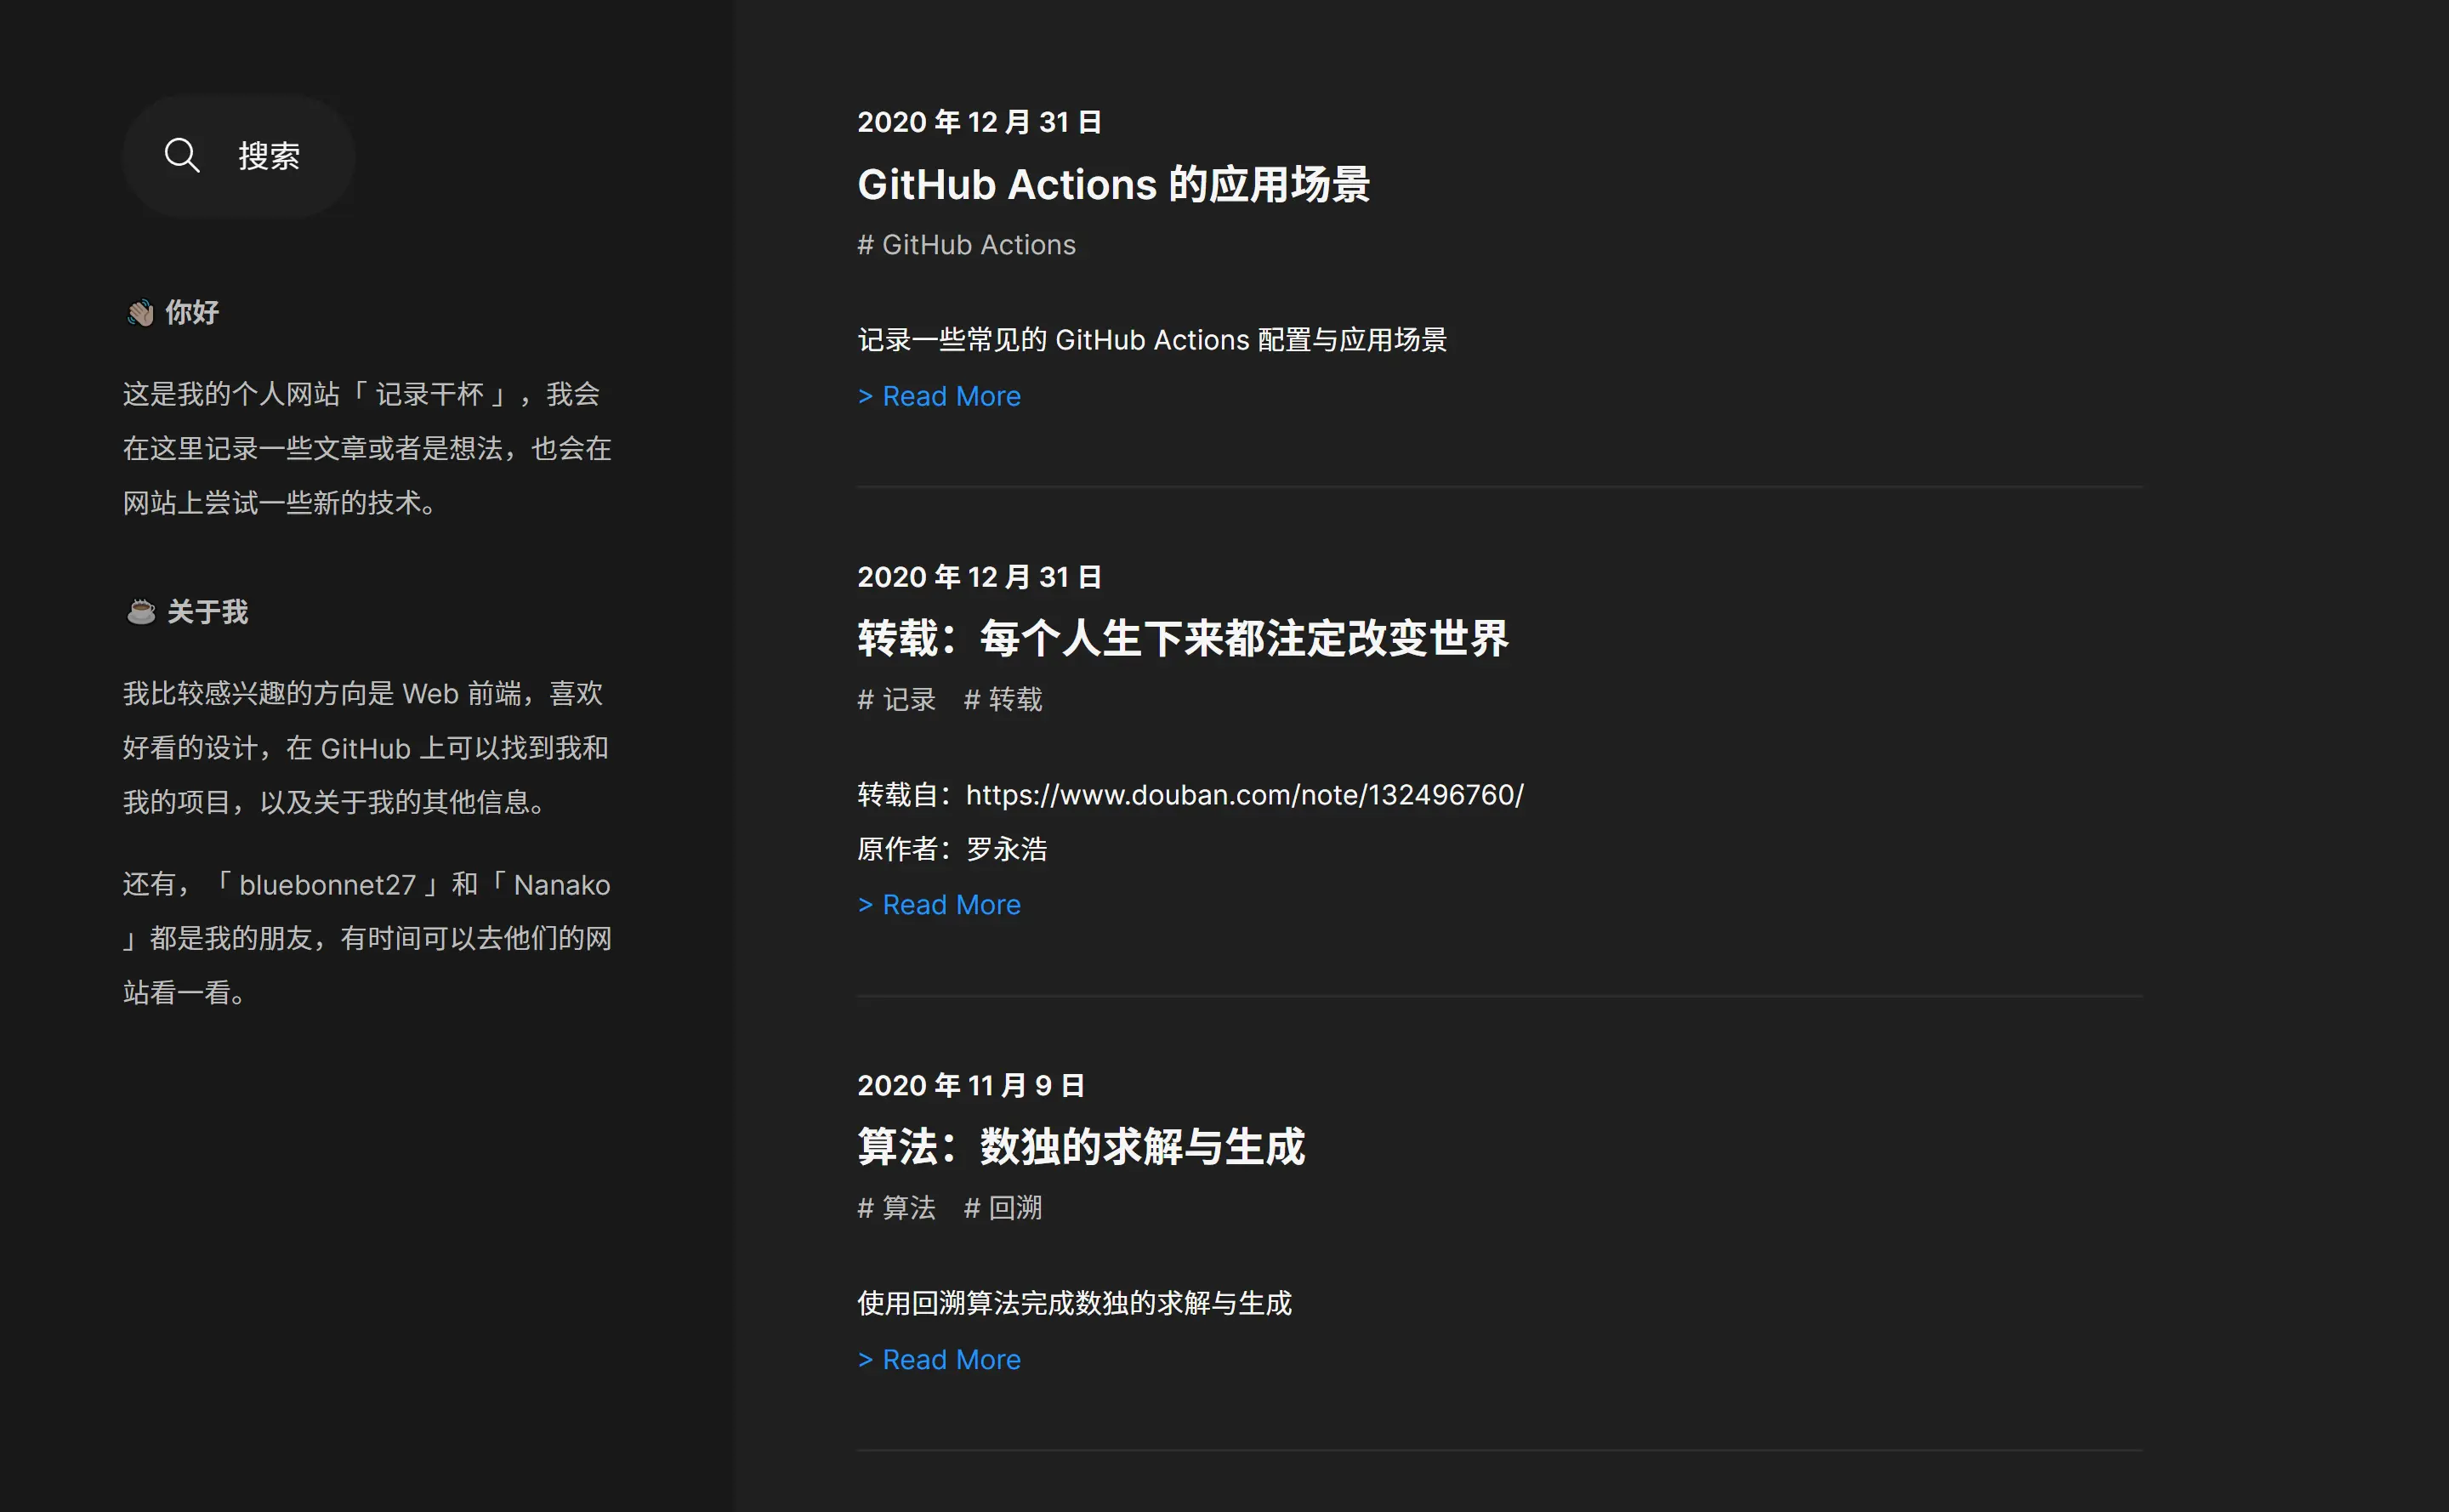The image size is (2449, 1512).
Task: Select the # 转载 tag
Action: click(x=1002, y=700)
